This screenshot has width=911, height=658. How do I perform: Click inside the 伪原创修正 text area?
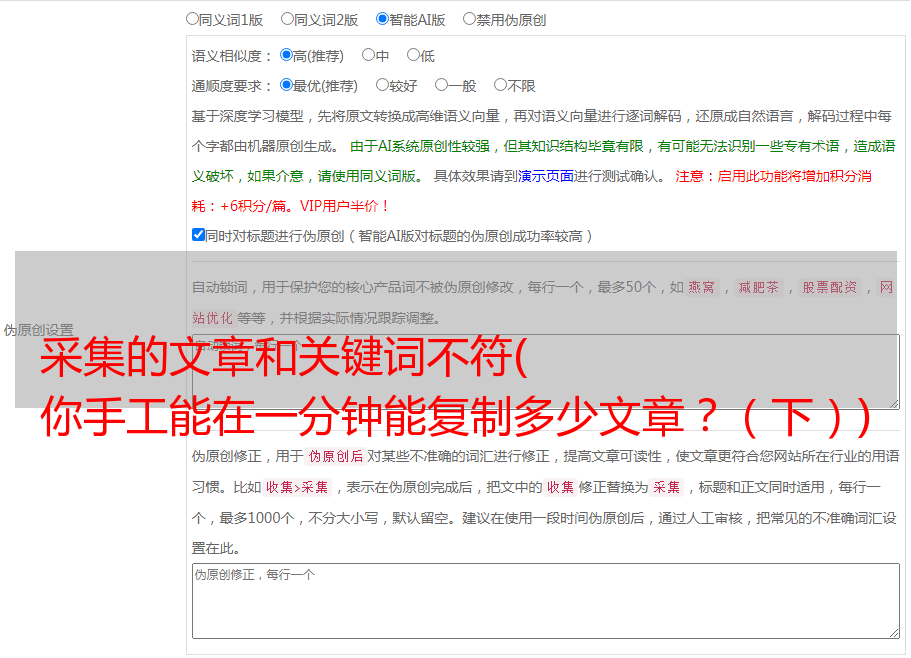[x=545, y=600]
